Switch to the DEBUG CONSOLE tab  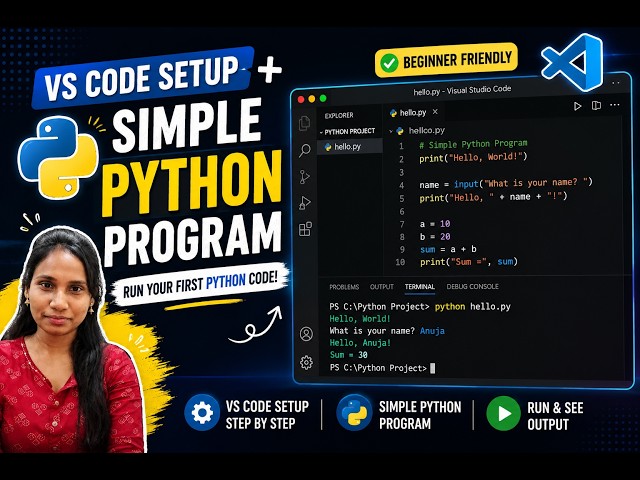472,287
